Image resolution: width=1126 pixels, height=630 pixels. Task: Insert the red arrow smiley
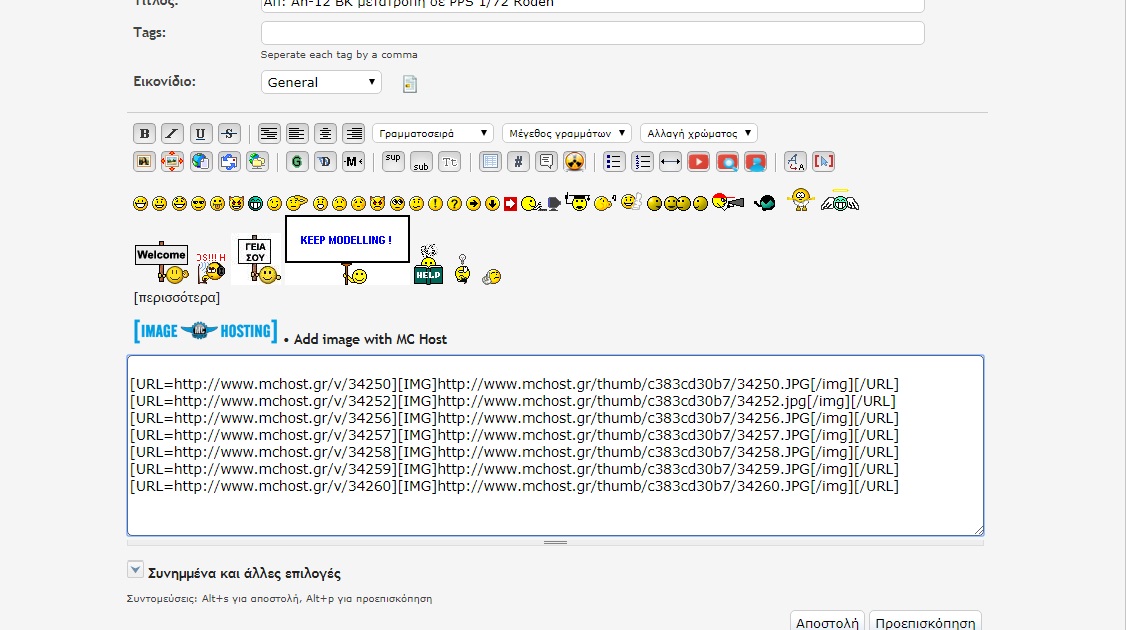pos(511,204)
